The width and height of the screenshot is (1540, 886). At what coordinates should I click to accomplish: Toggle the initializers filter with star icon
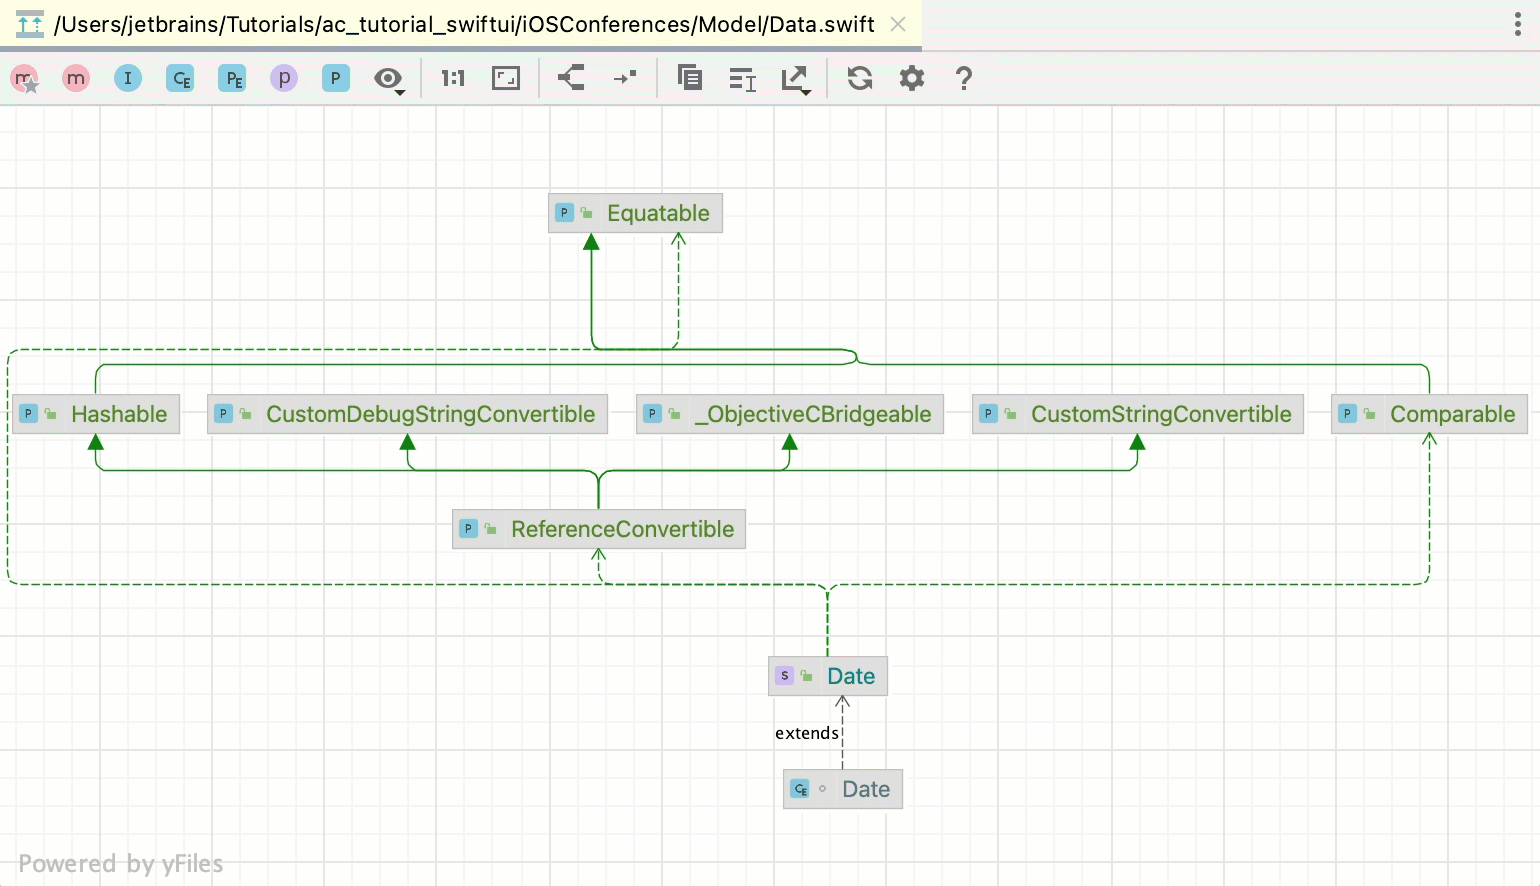point(25,79)
